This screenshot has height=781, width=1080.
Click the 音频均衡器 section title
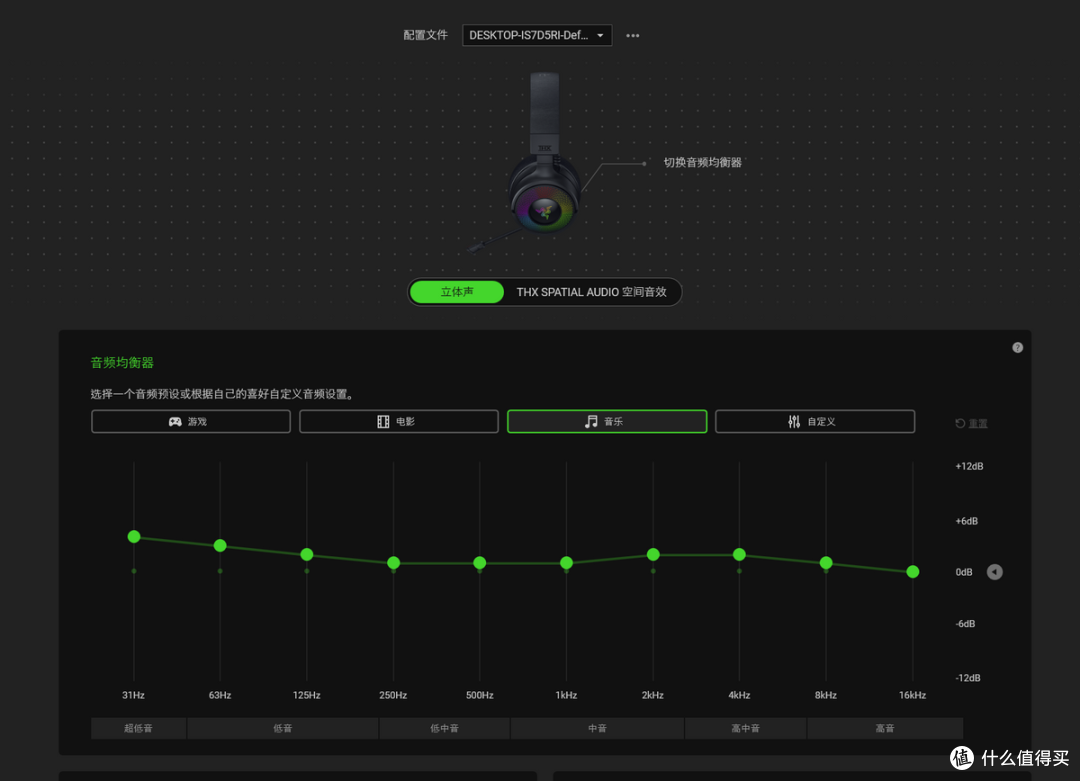(x=122, y=362)
